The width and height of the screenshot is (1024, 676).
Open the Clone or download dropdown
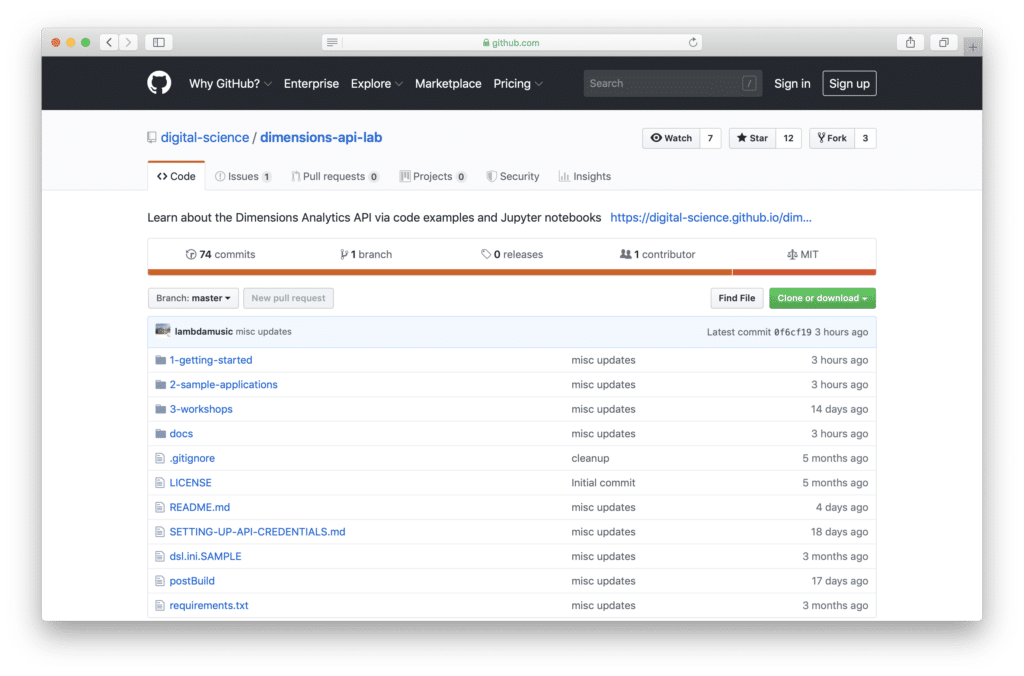tap(822, 298)
